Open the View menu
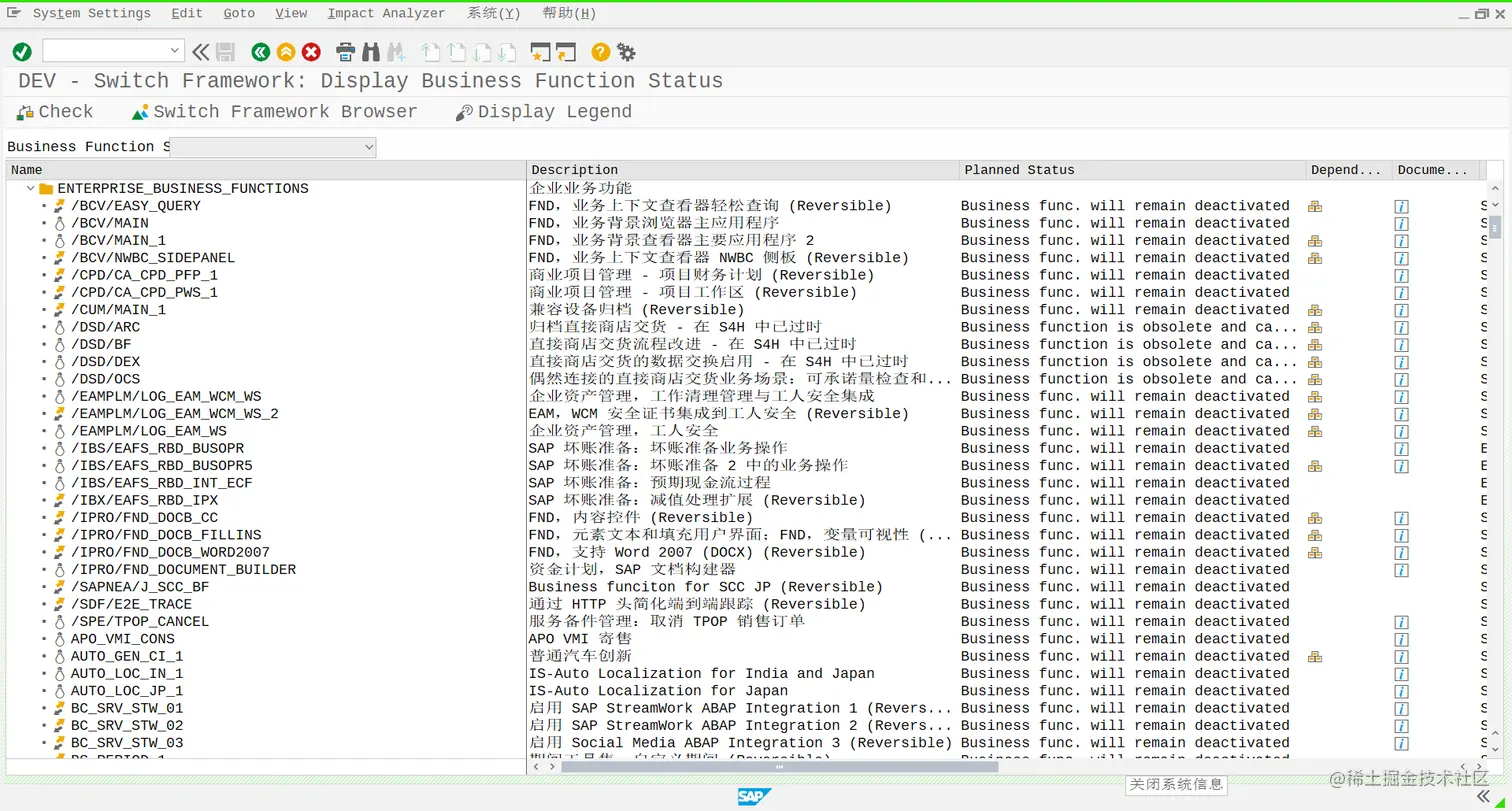This screenshot has height=811, width=1512. tap(291, 13)
